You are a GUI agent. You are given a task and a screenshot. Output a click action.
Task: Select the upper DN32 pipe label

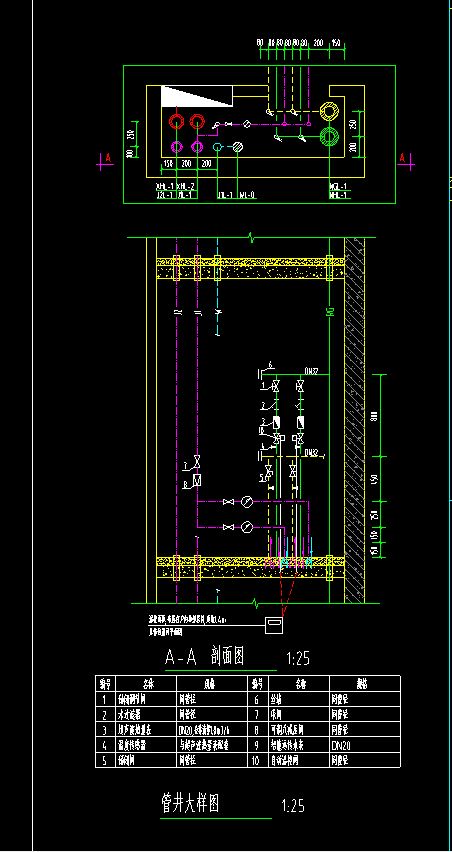coord(311,372)
